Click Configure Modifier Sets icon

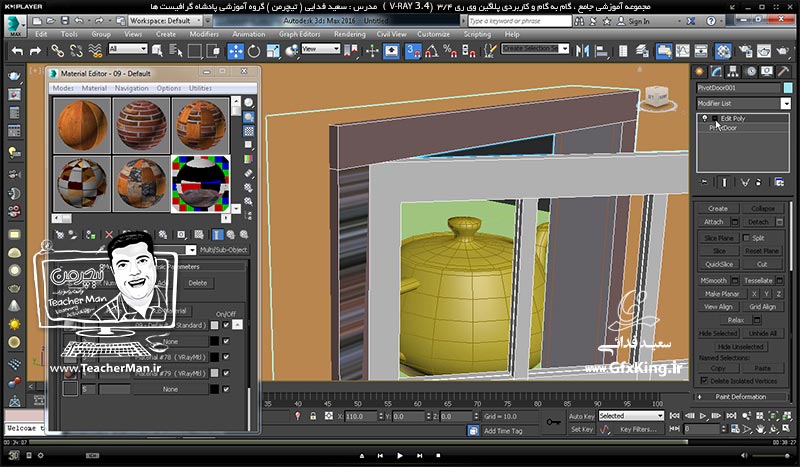coord(779,182)
